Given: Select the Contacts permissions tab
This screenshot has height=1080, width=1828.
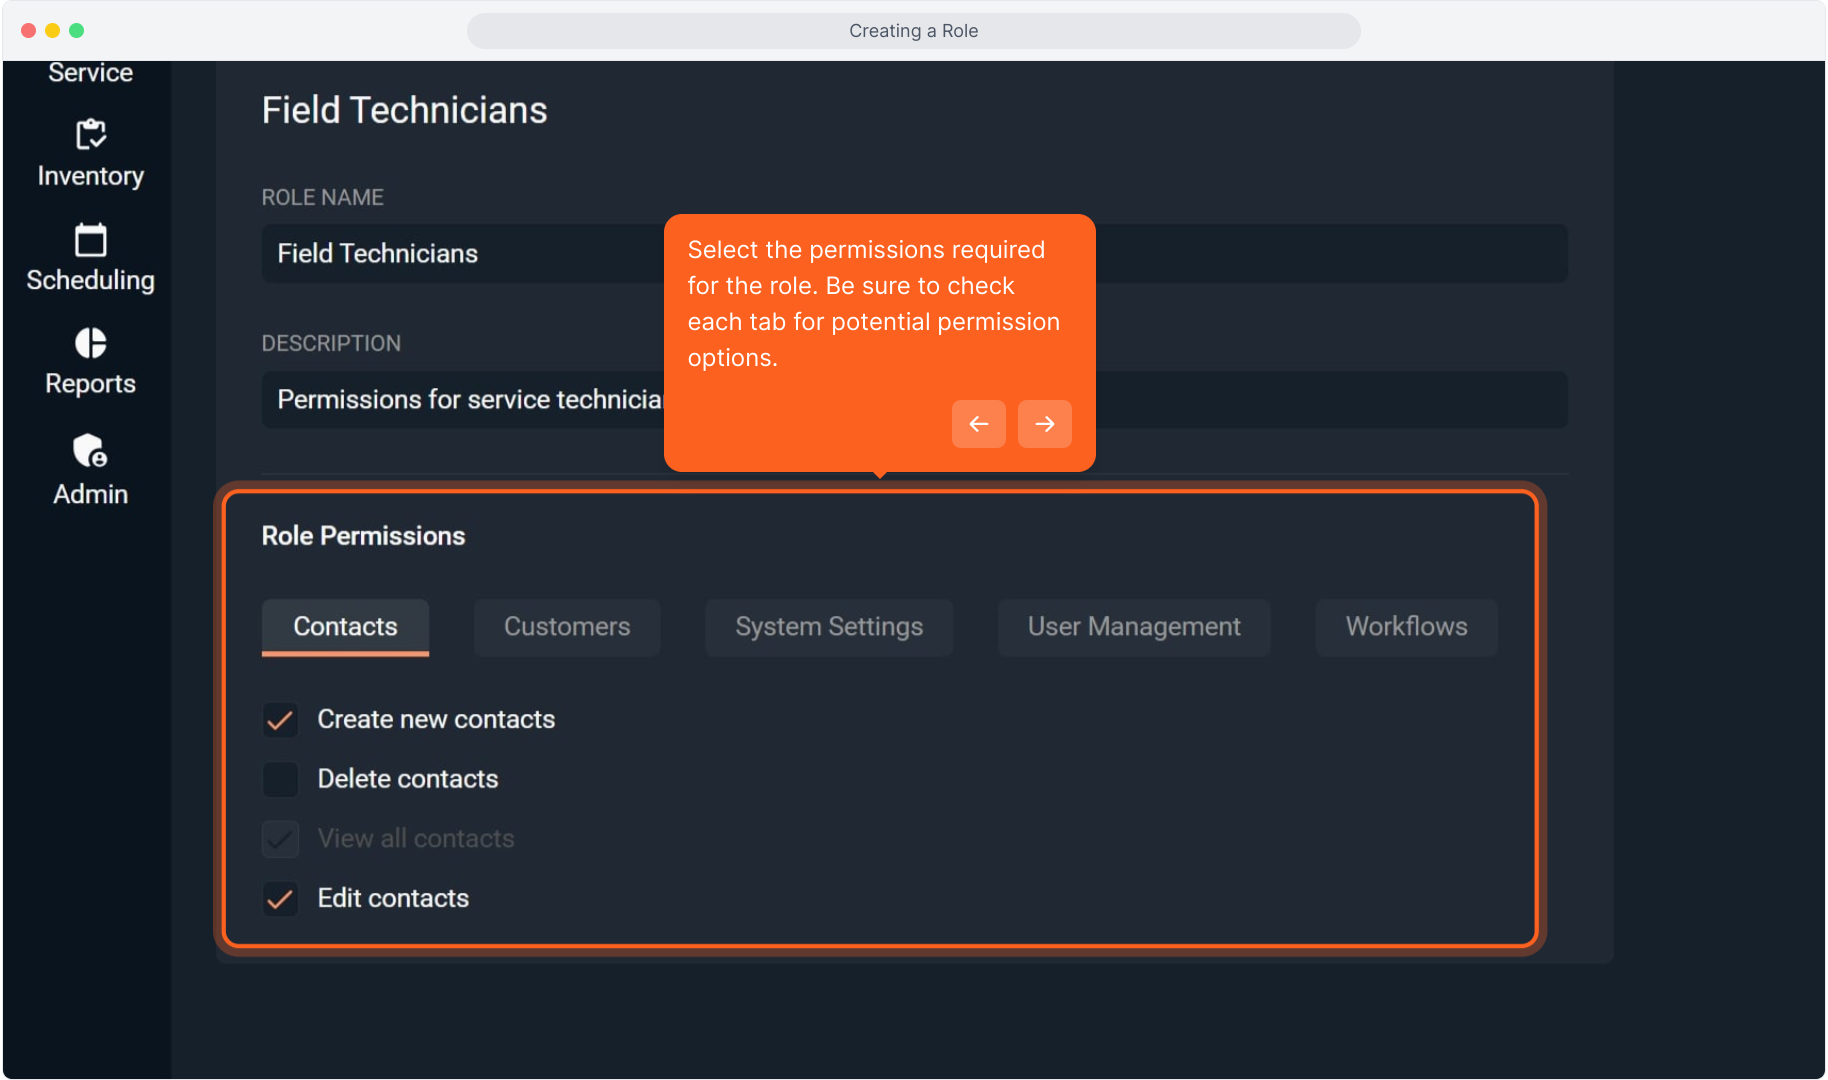Looking at the screenshot, I should point(345,627).
